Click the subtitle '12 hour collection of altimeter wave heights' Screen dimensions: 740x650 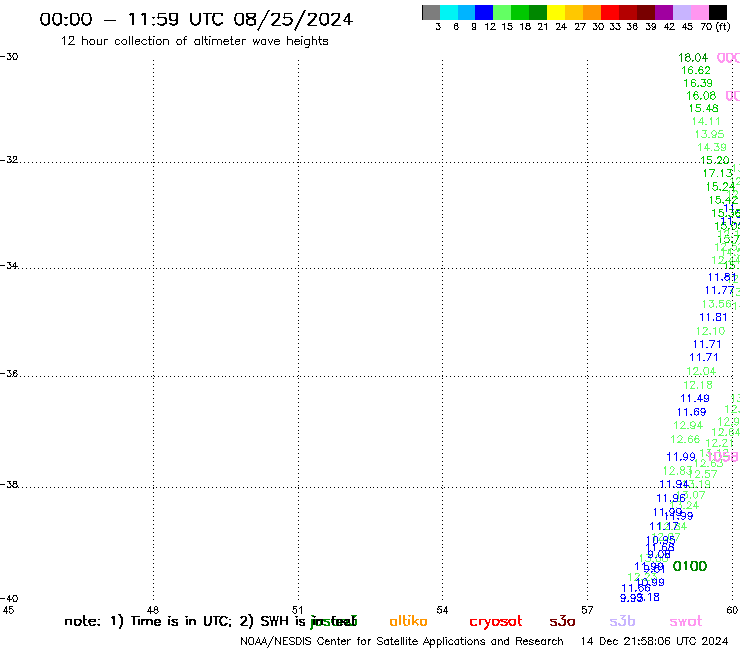coord(194,41)
